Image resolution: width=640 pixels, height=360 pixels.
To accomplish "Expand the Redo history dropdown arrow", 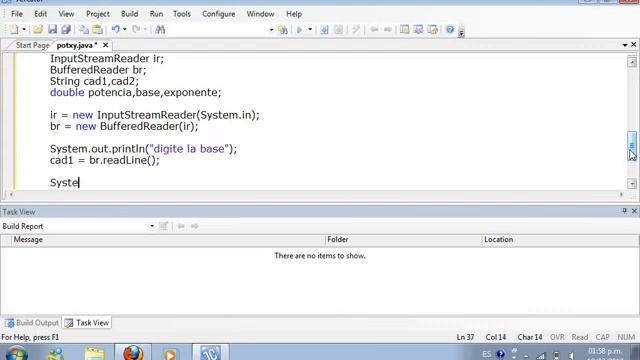I will [145, 29].
